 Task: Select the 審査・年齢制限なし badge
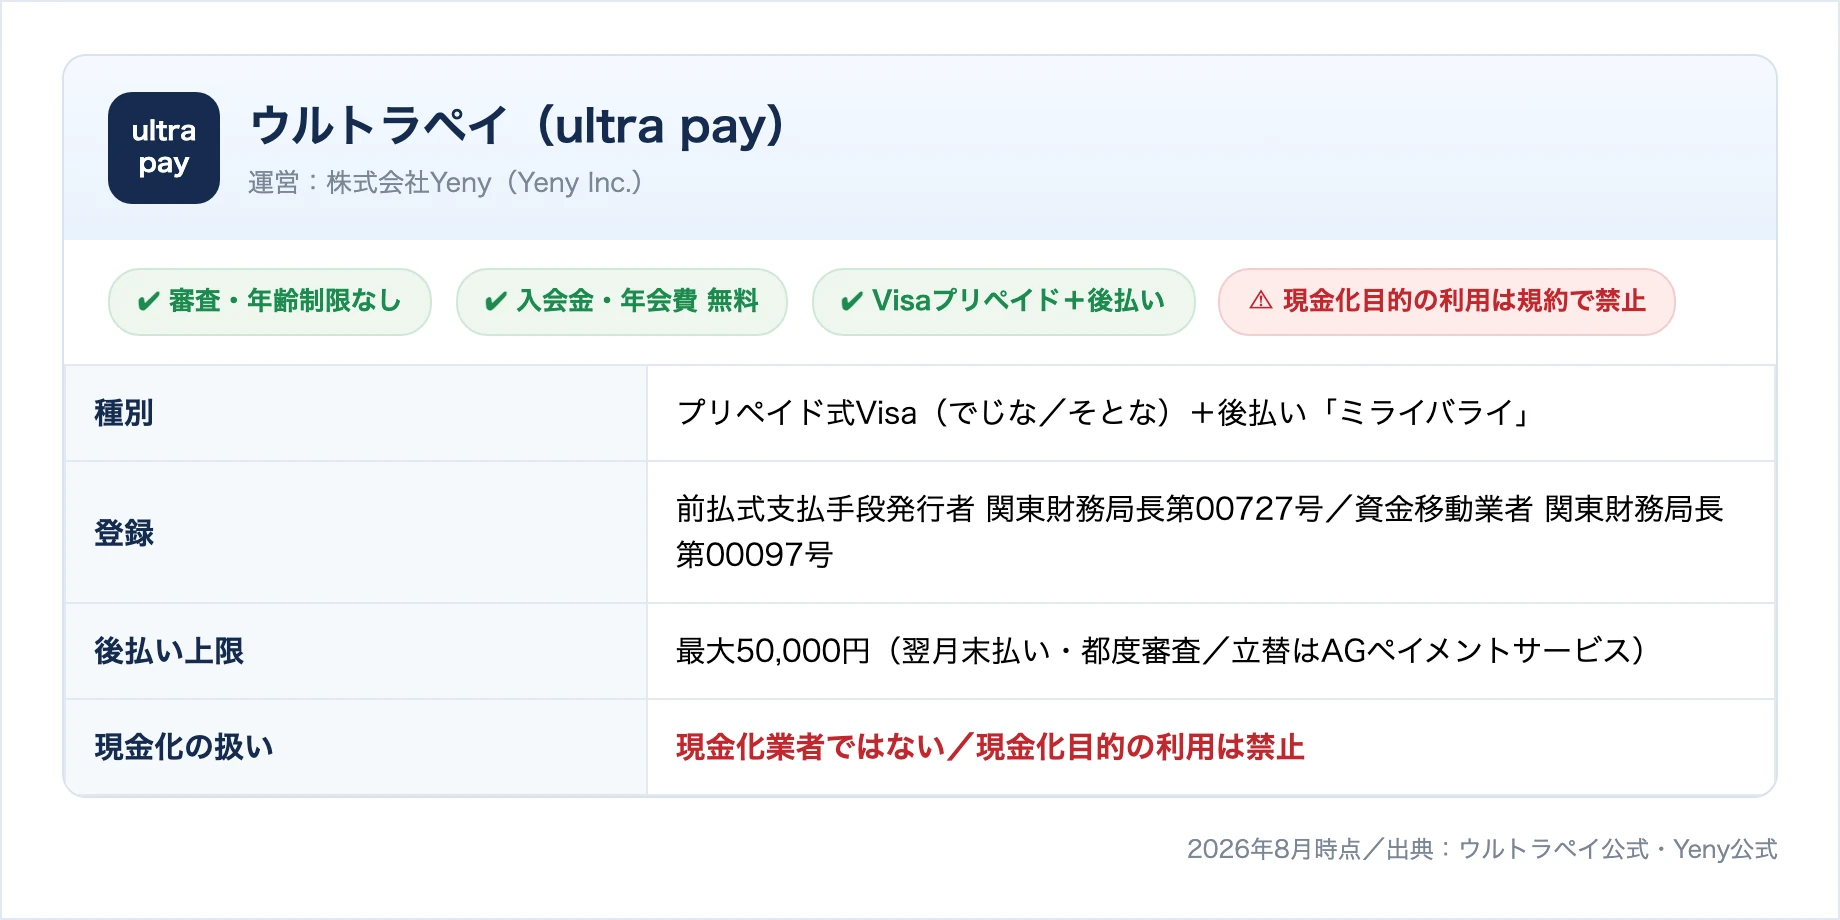click(x=270, y=301)
